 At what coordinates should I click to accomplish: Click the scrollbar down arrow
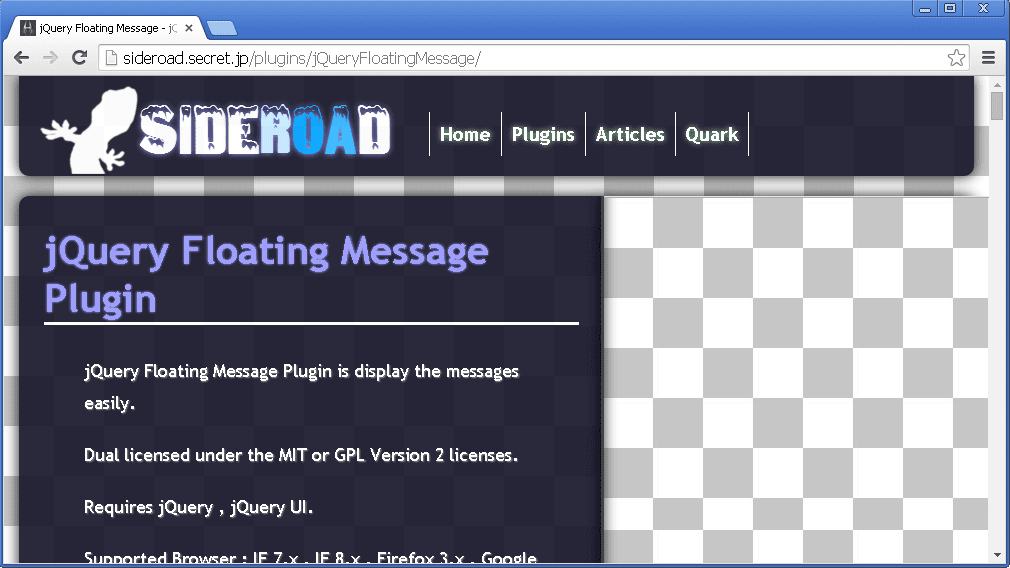(x=997, y=555)
